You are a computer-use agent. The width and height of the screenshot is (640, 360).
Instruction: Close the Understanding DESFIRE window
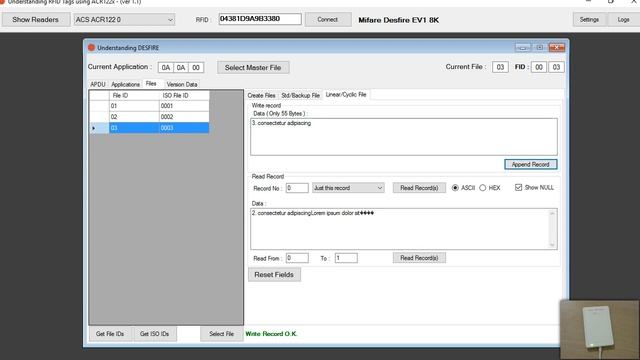pyautogui.click(x=557, y=47)
